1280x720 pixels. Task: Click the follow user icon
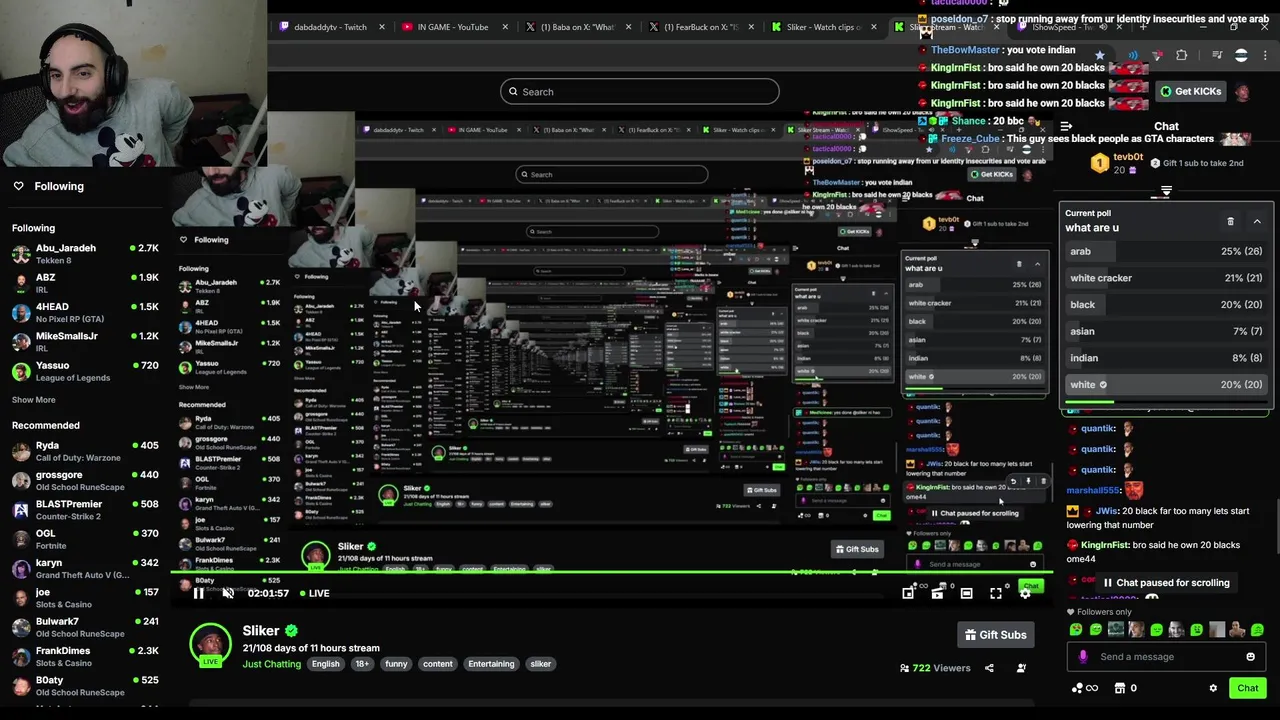coord(1021,668)
